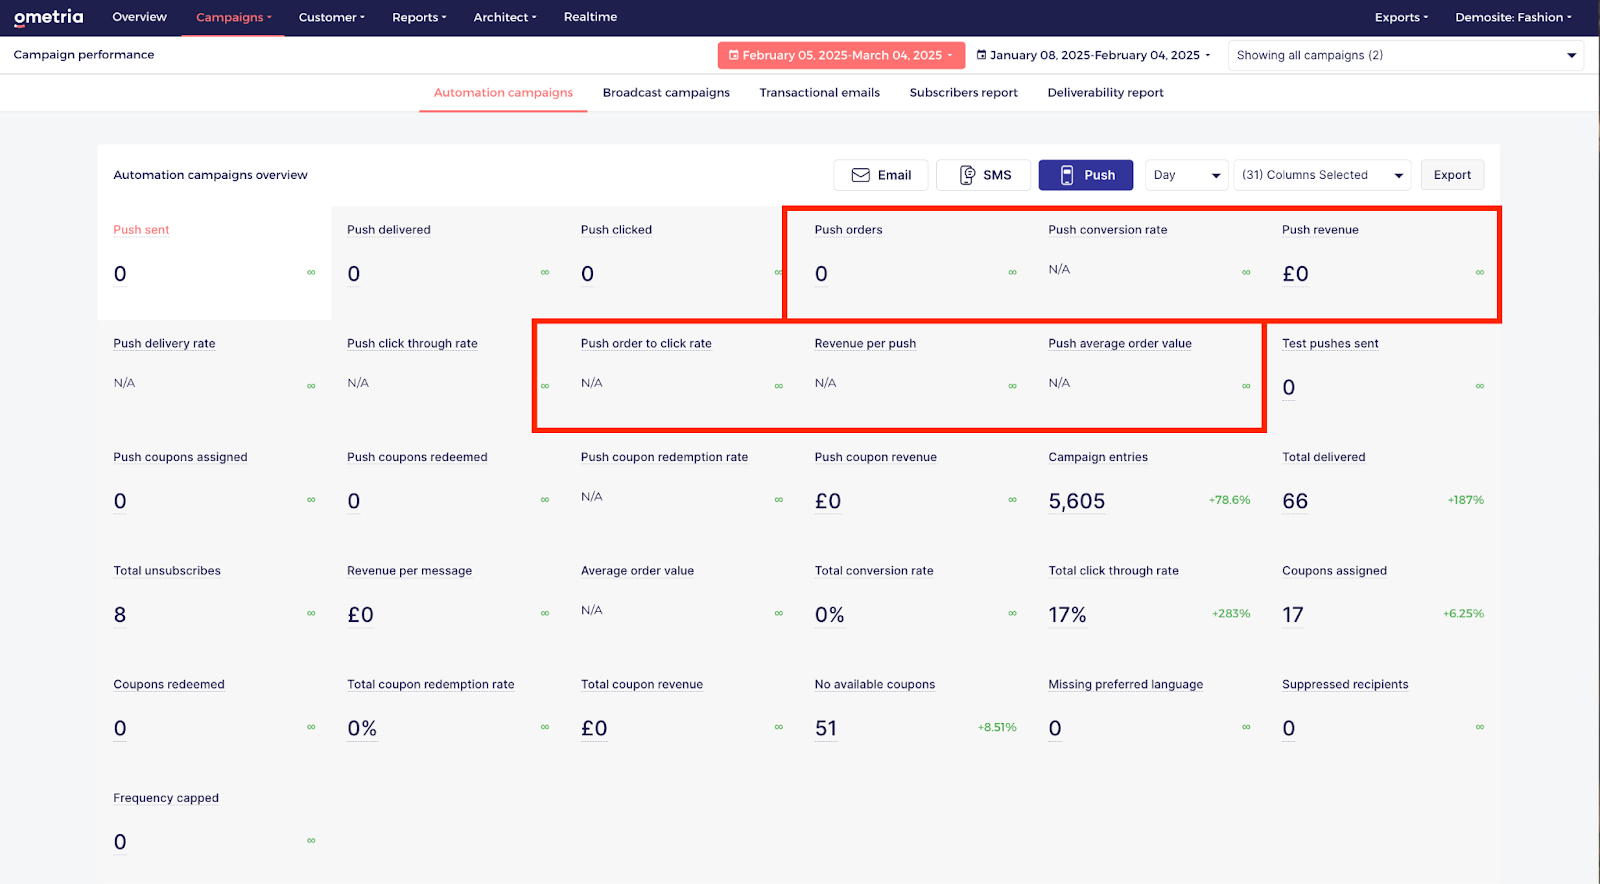Click the Total unsubscribes label
1600x884 pixels.
[x=167, y=571]
